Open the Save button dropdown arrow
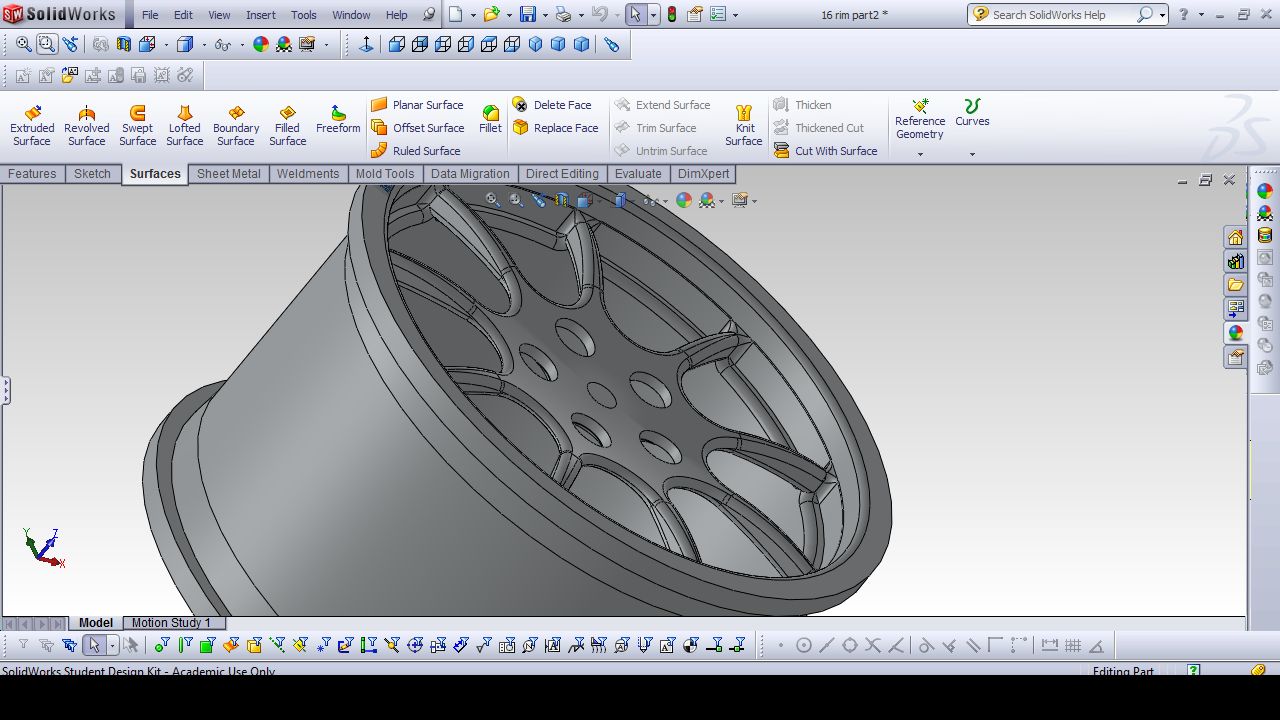Screen dimensions: 1280x720 click(x=546, y=15)
